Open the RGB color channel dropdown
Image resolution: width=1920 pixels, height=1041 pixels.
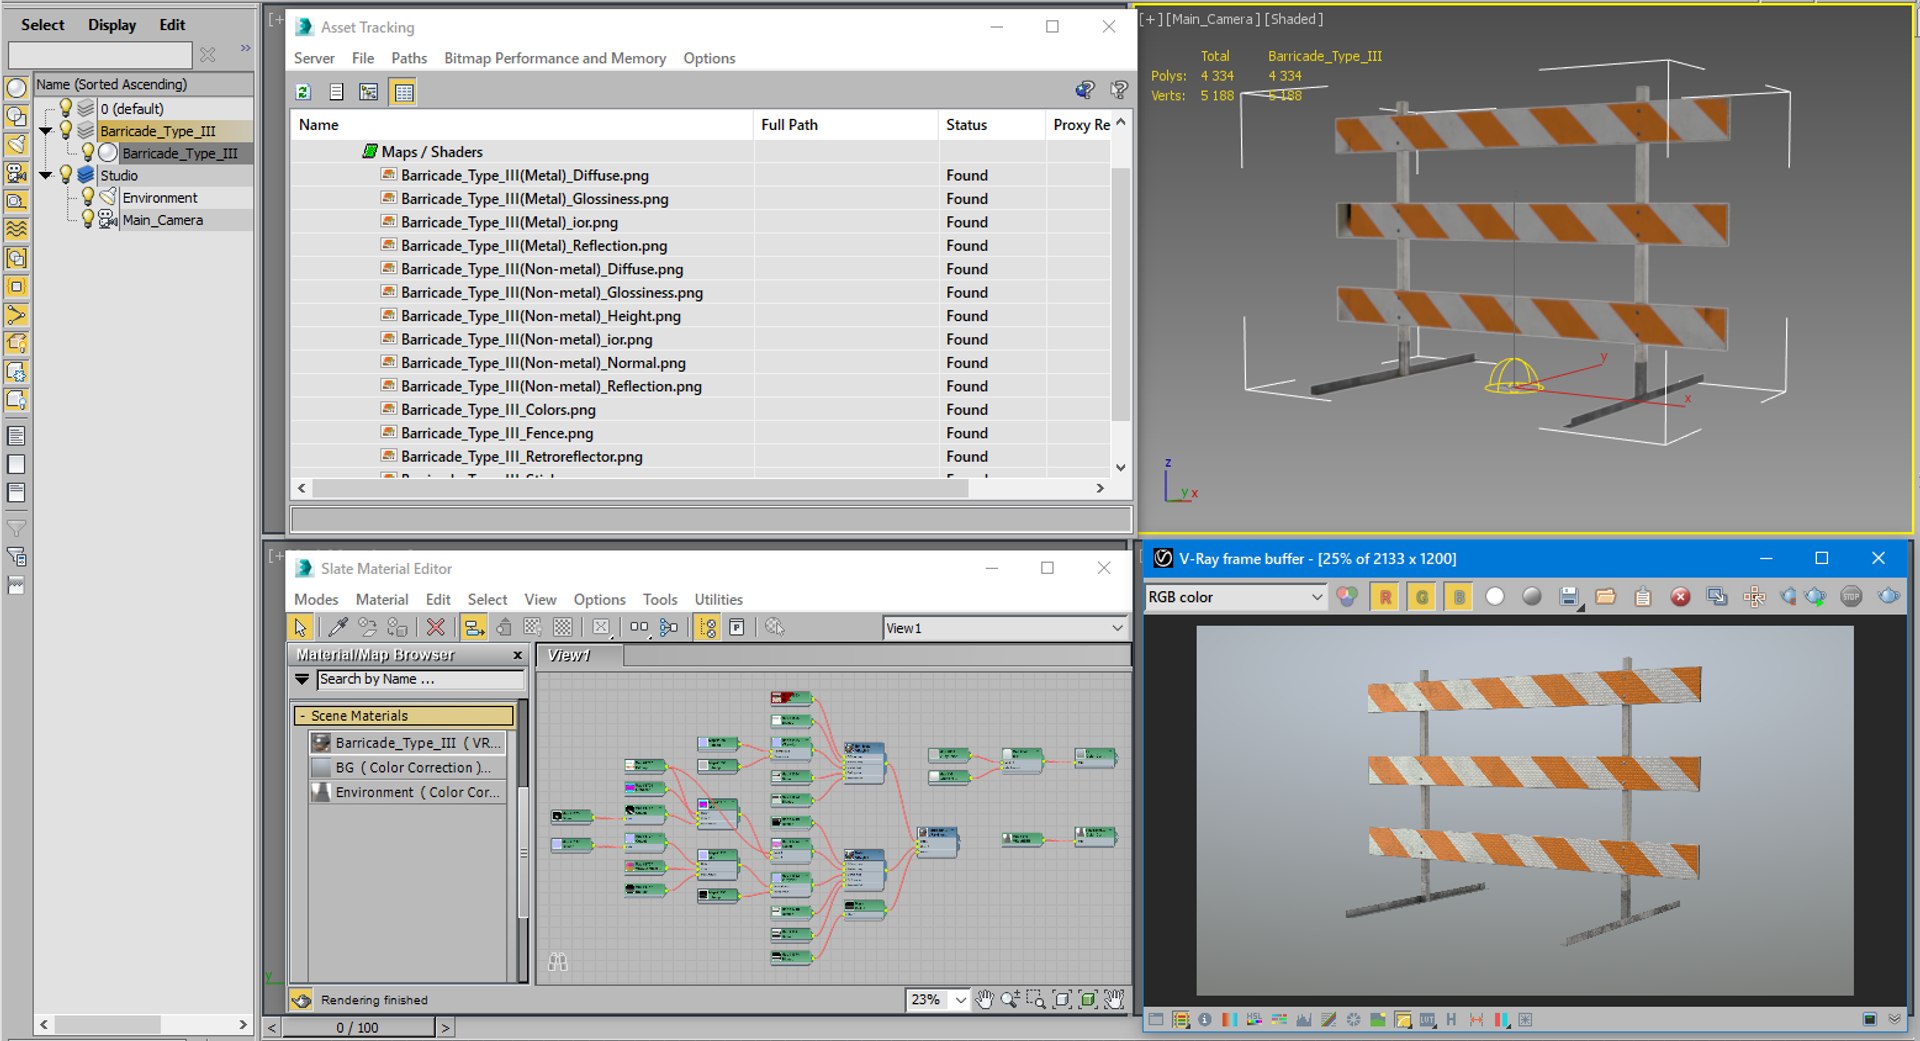(x=1235, y=597)
